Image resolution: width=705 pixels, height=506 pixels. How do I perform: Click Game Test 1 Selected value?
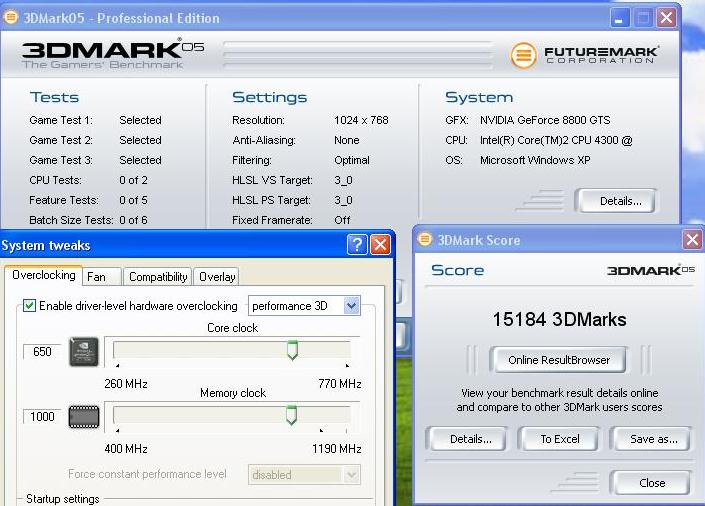140,120
